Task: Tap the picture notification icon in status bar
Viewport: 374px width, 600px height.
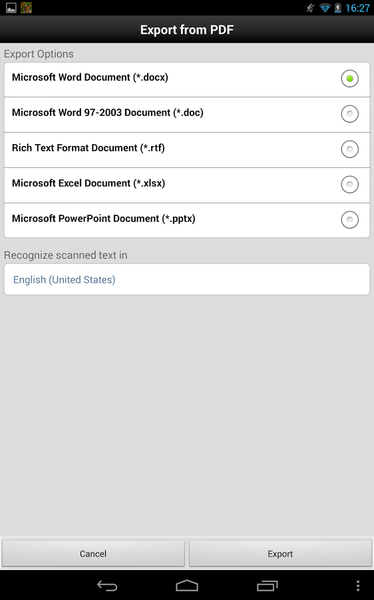Action: [11, 8]
